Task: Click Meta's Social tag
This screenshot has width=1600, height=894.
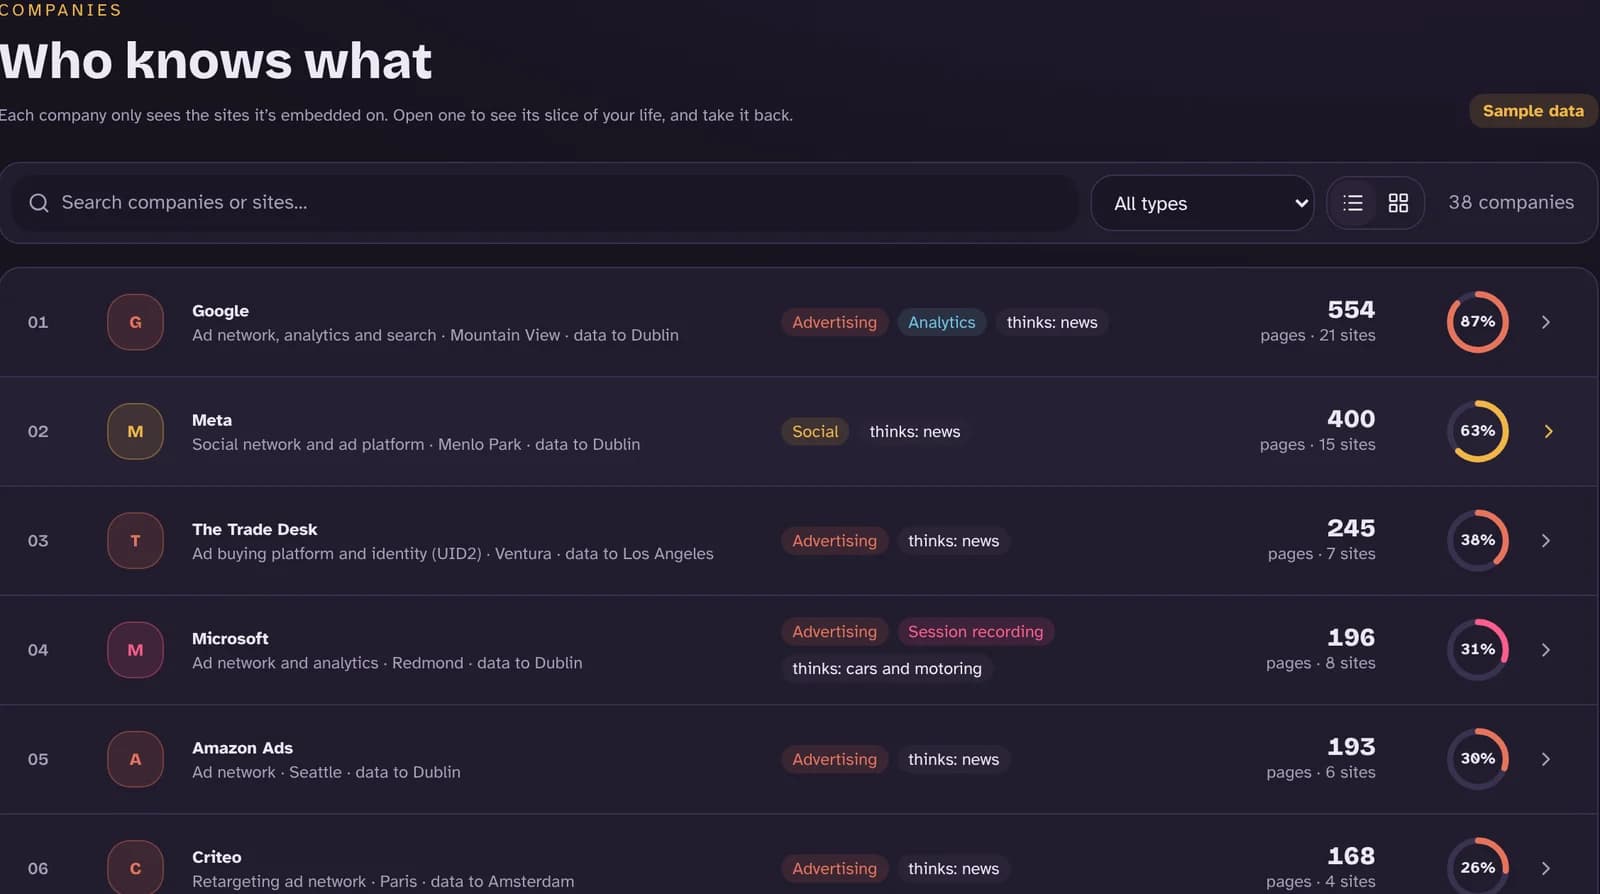Action: [815, 431]
